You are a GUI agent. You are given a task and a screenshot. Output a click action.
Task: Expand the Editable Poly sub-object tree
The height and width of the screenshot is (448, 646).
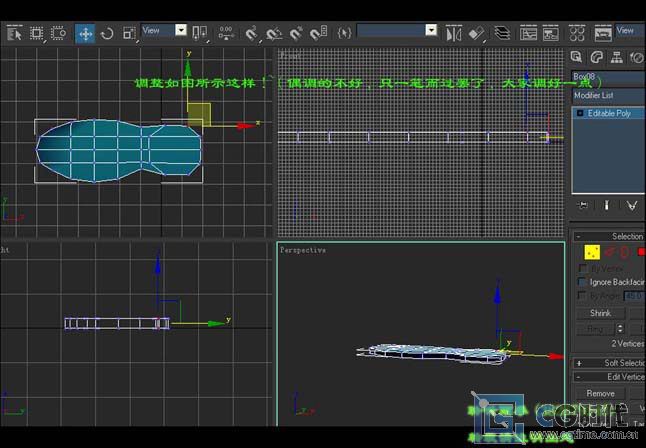tap(580, 113)
